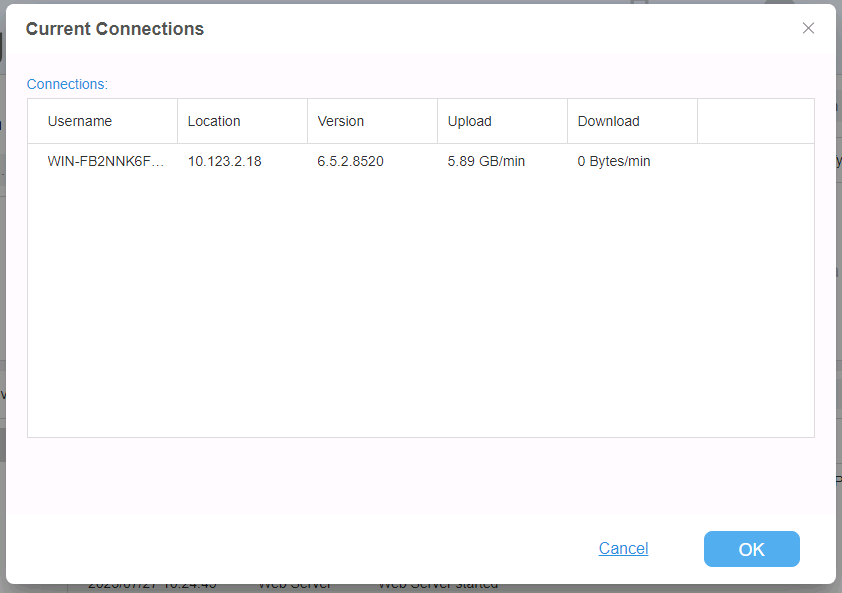Image resolution: width=842 pixels, height=593 pixels.
Task: Close the Current Connections dialog with X
Action: [808, 28]
